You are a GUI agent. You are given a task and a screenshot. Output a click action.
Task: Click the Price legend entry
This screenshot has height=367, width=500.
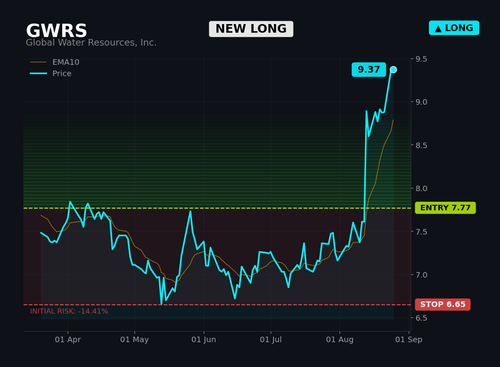(x=51, y=73)
